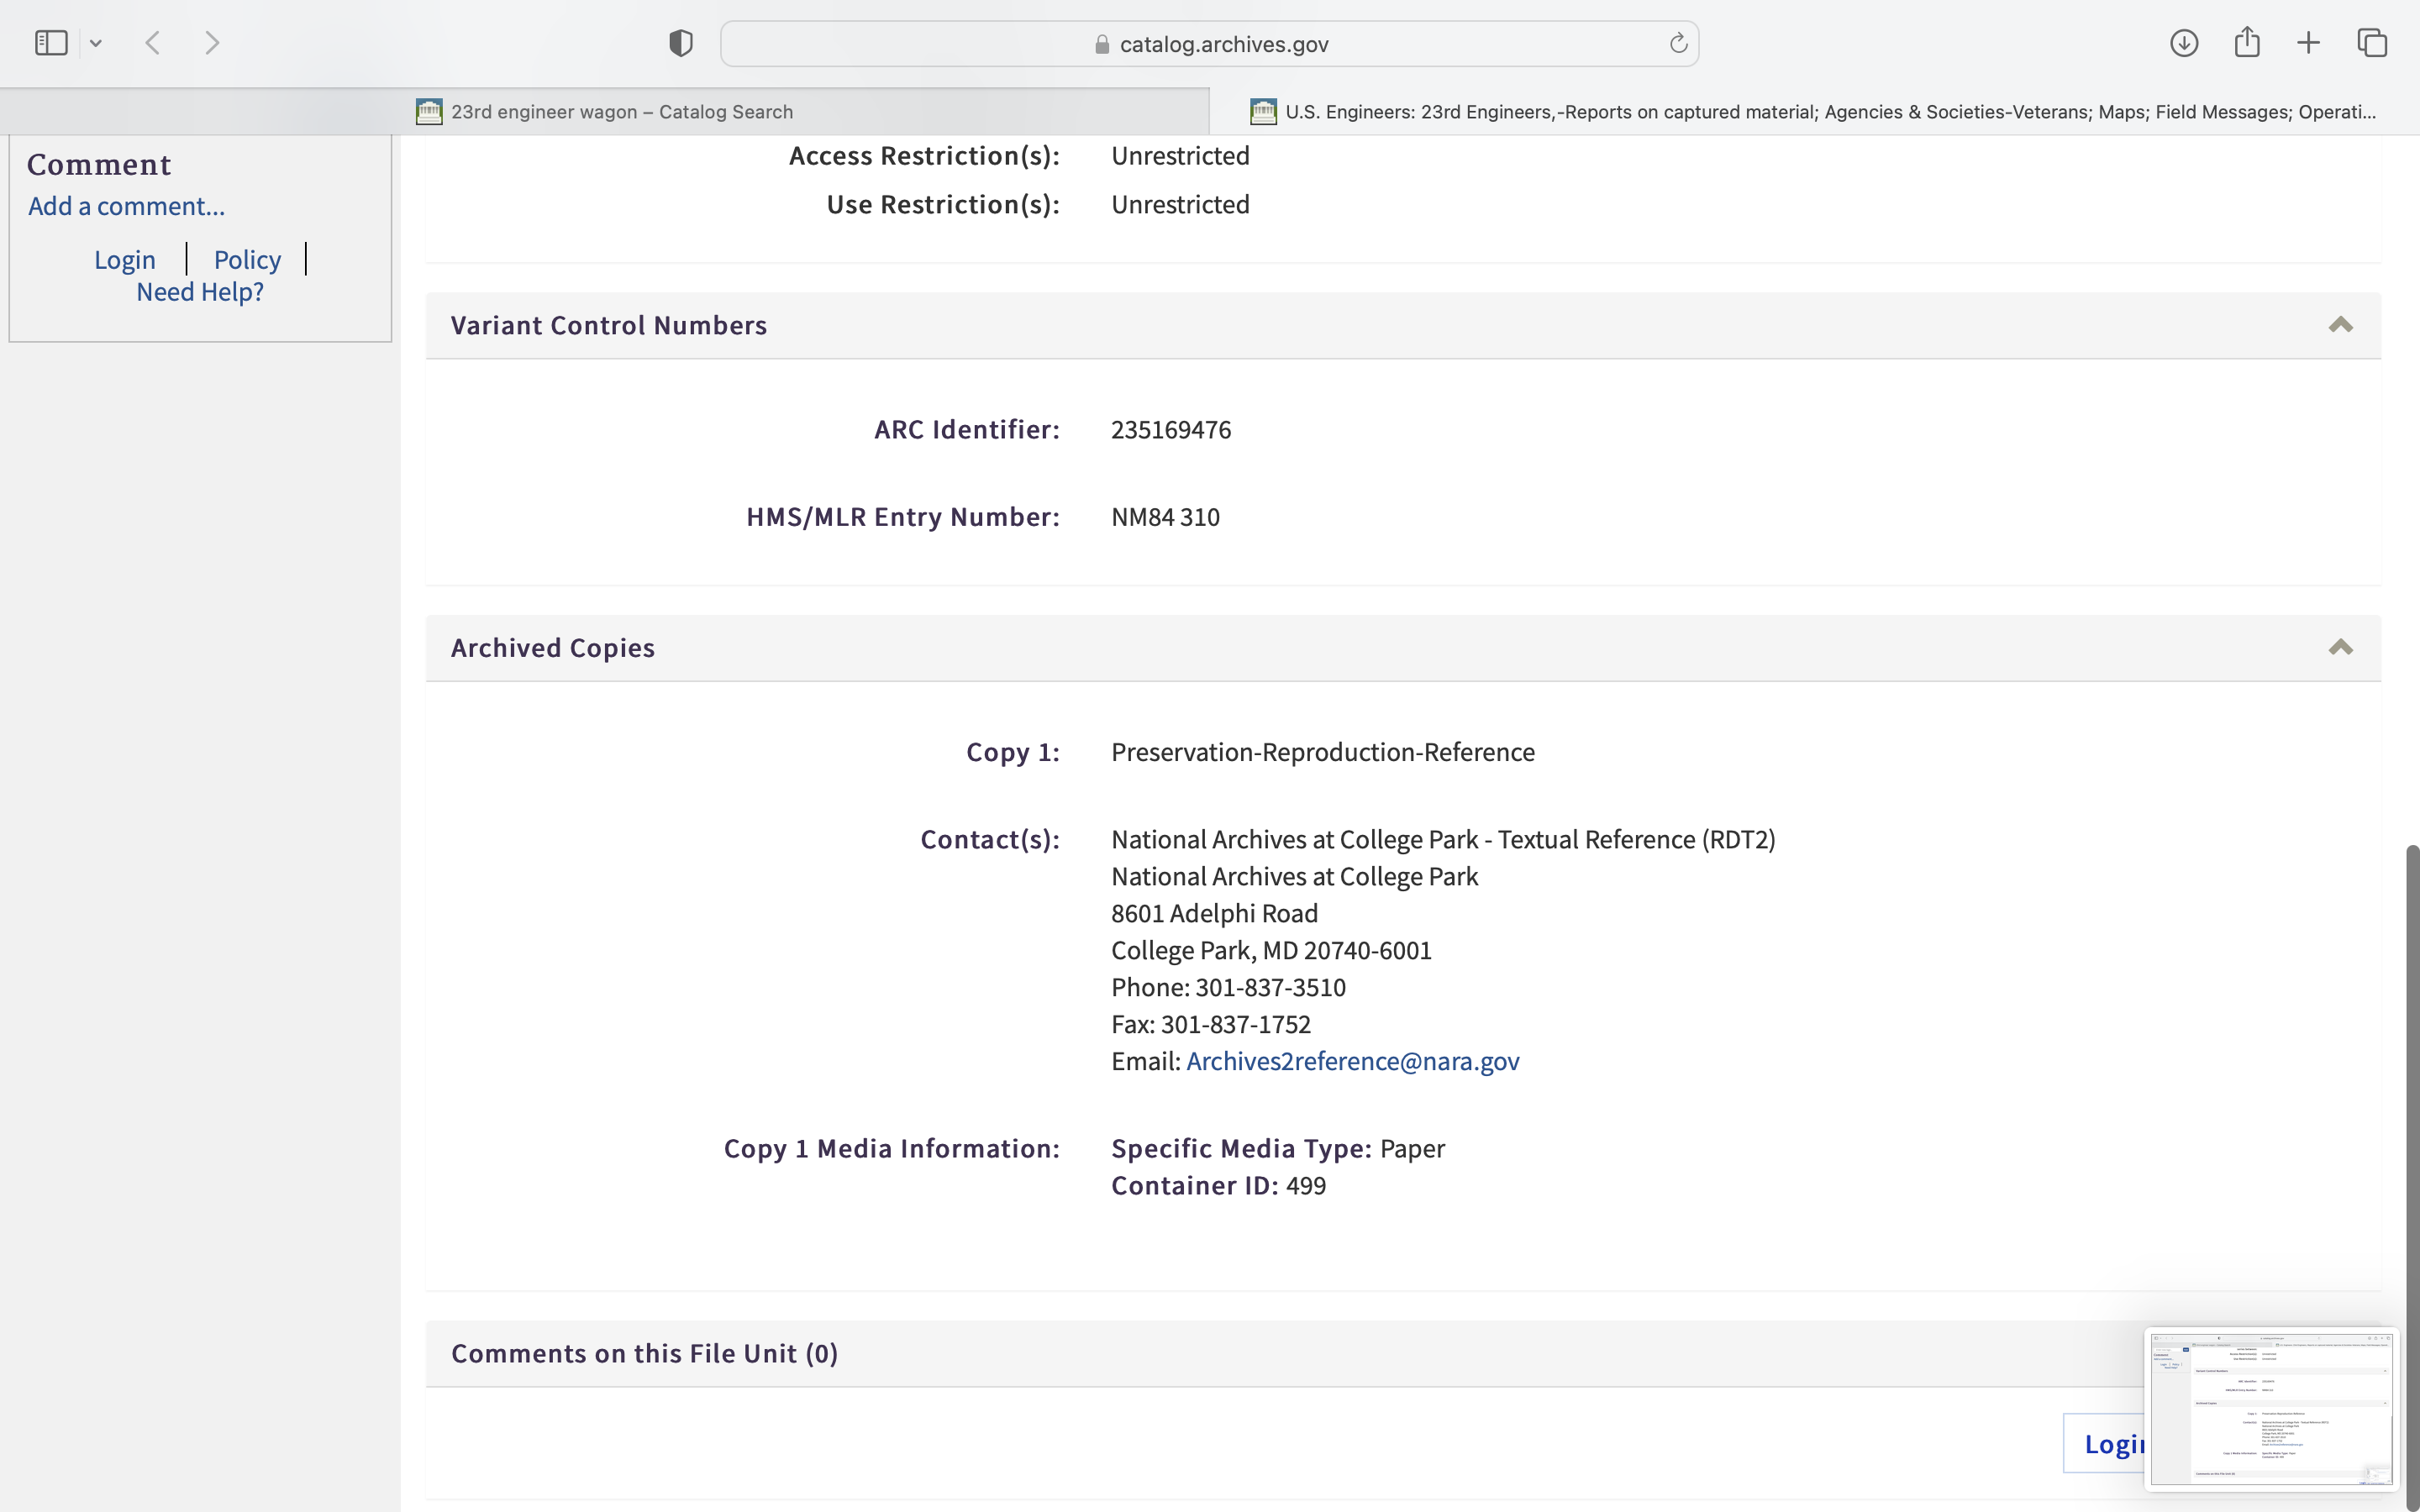The image size is (2420, 1512).
Task: Go back to previous page
Action: point(153,43)
